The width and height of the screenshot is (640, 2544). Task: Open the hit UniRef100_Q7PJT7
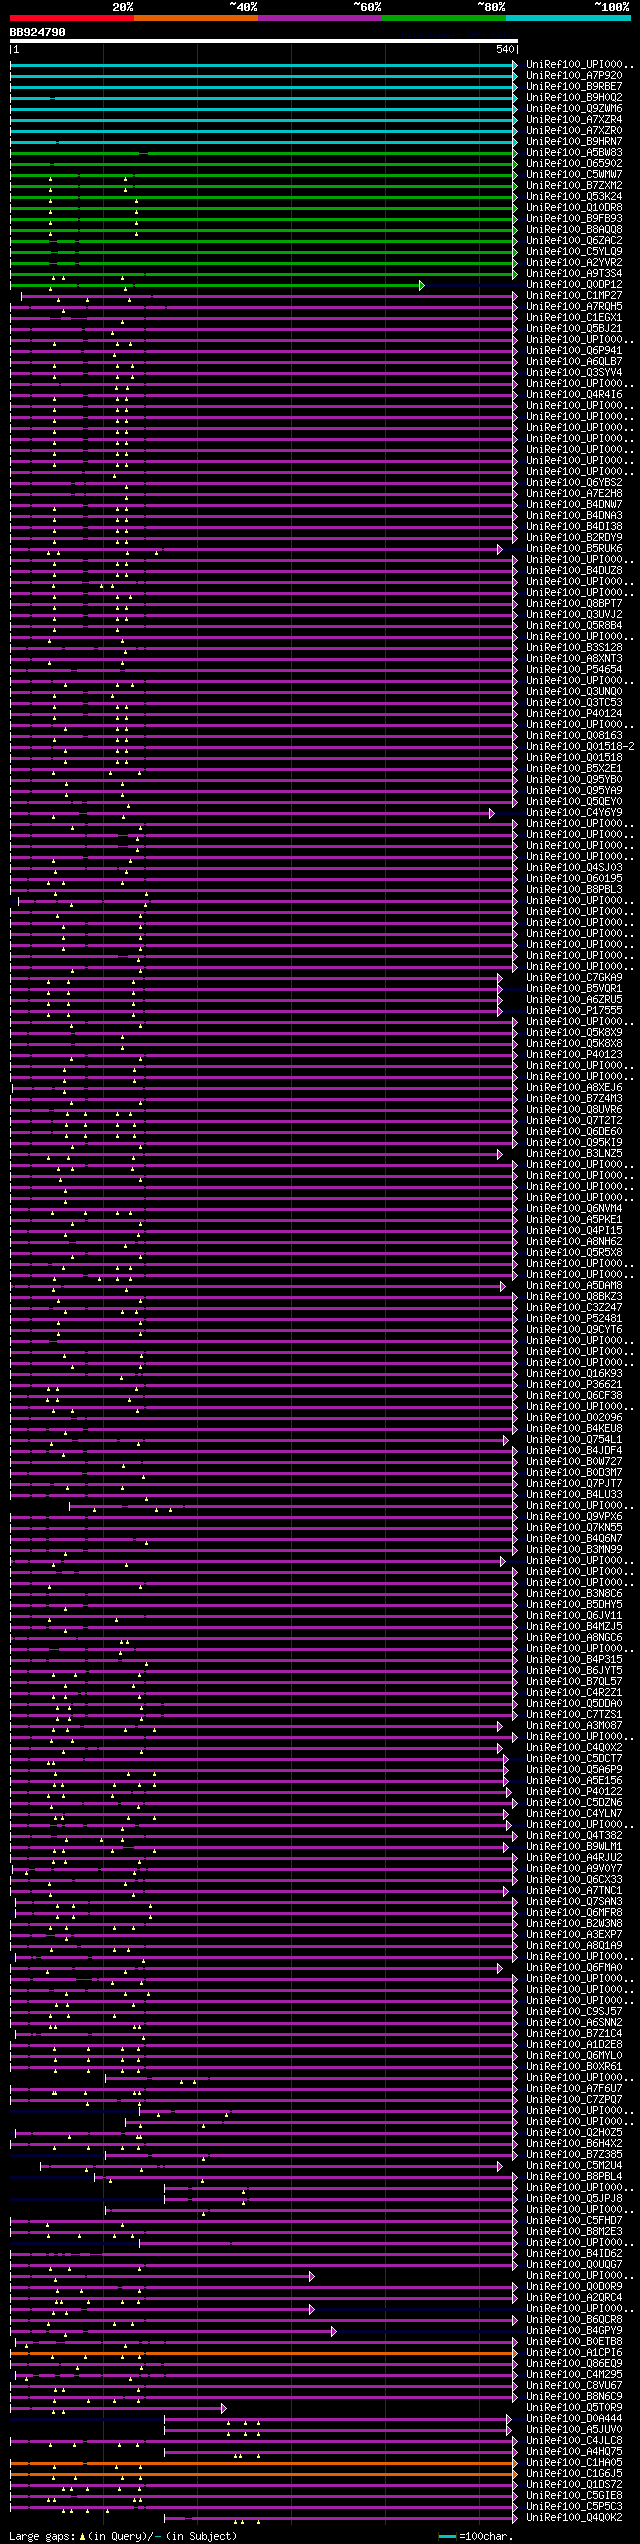point(574,1484)
